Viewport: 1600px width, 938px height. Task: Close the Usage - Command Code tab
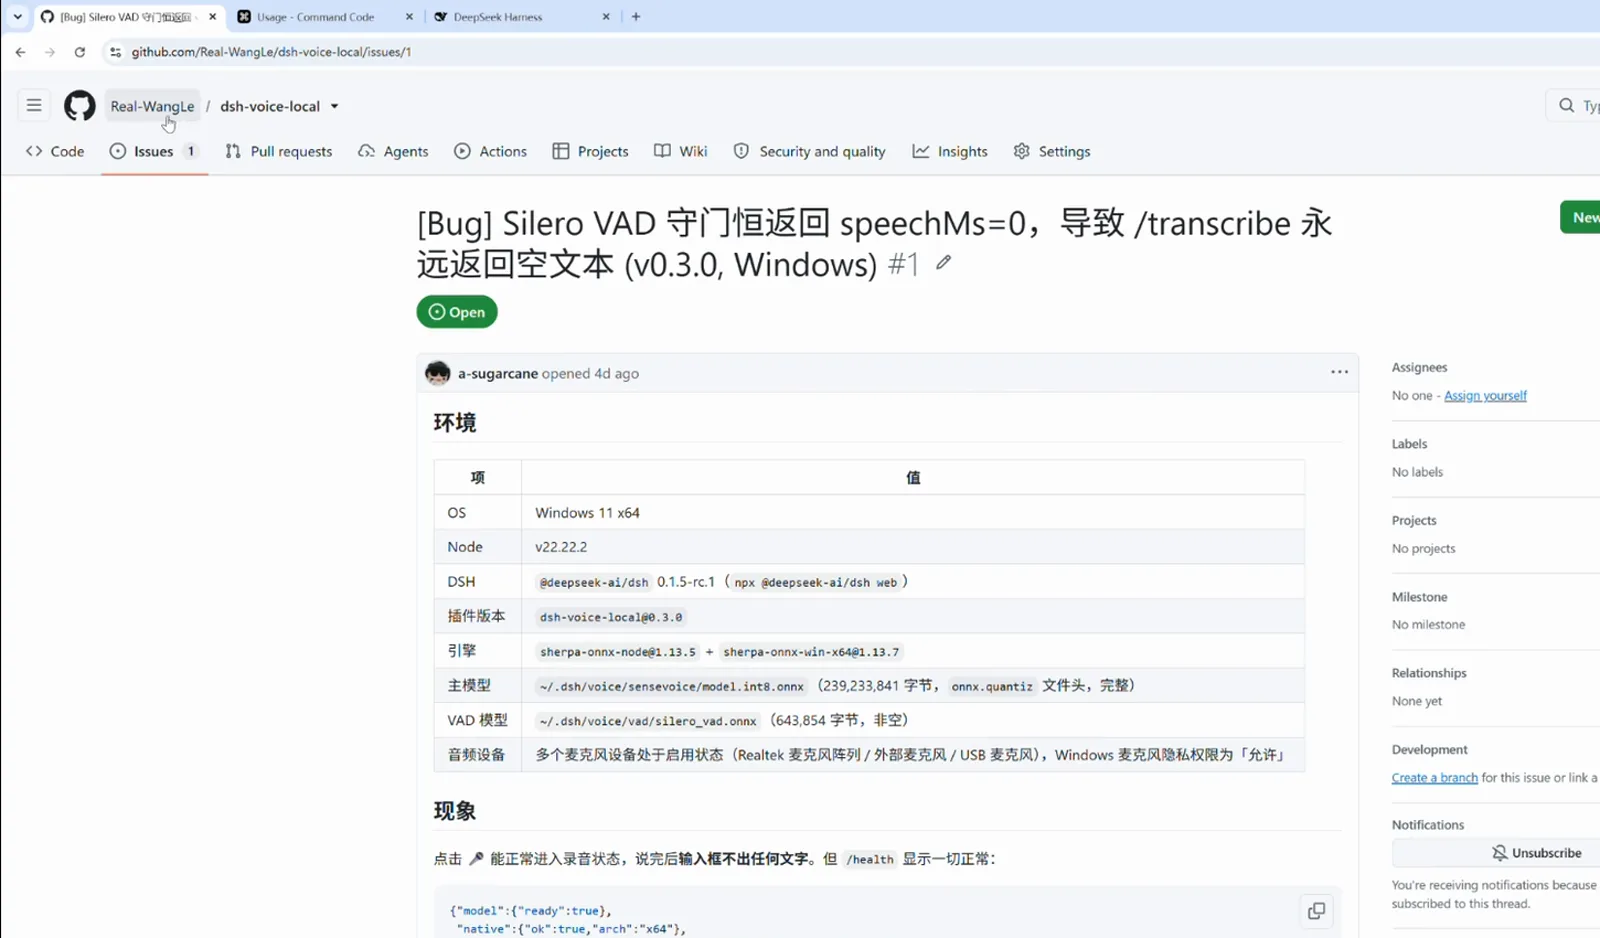(x=409, y=17)
